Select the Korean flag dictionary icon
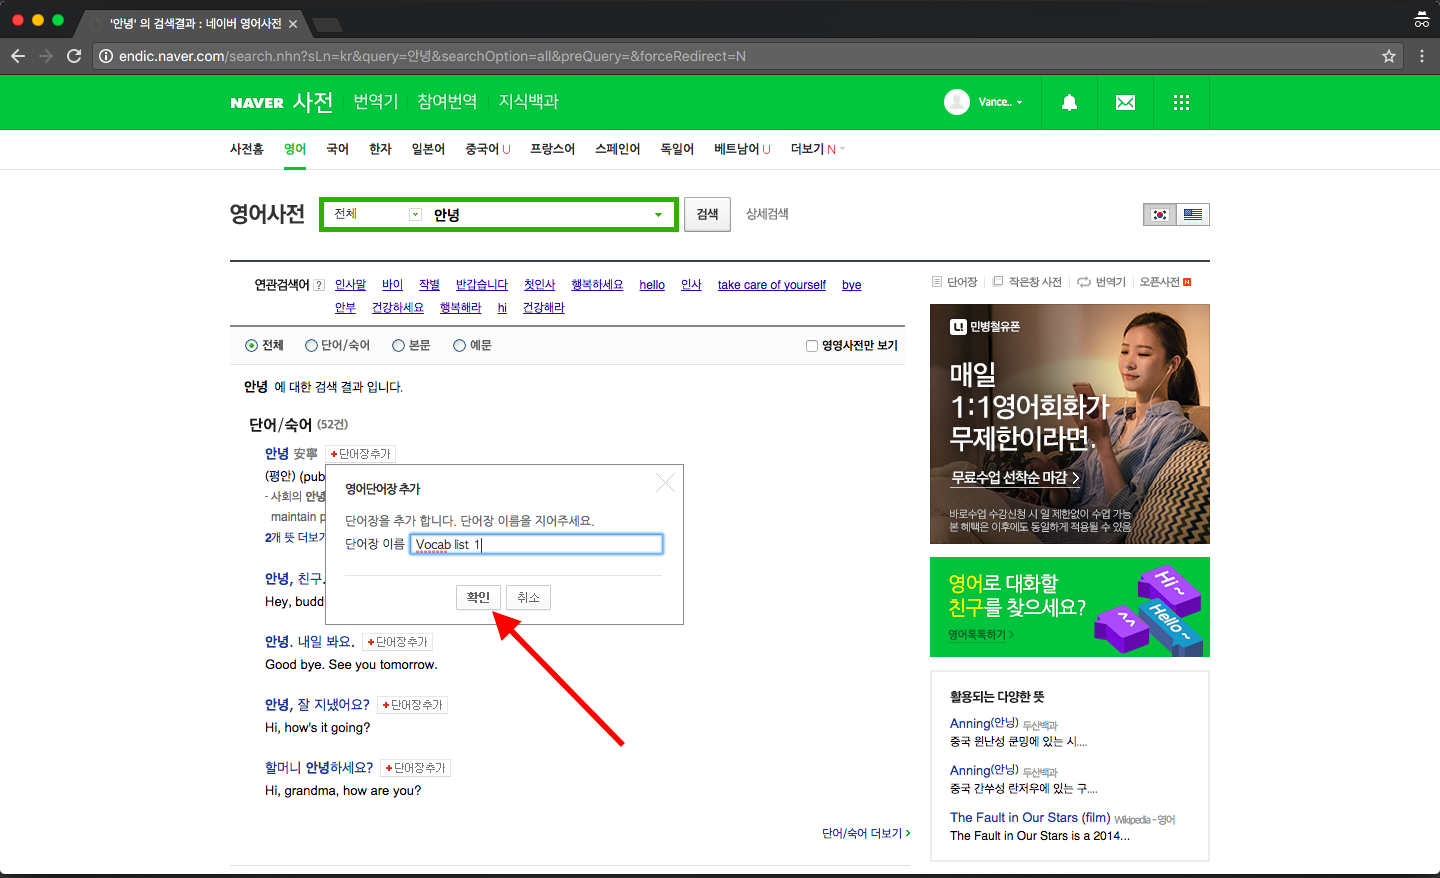Screen dimensions: 1440x878 pos(1160,214)
